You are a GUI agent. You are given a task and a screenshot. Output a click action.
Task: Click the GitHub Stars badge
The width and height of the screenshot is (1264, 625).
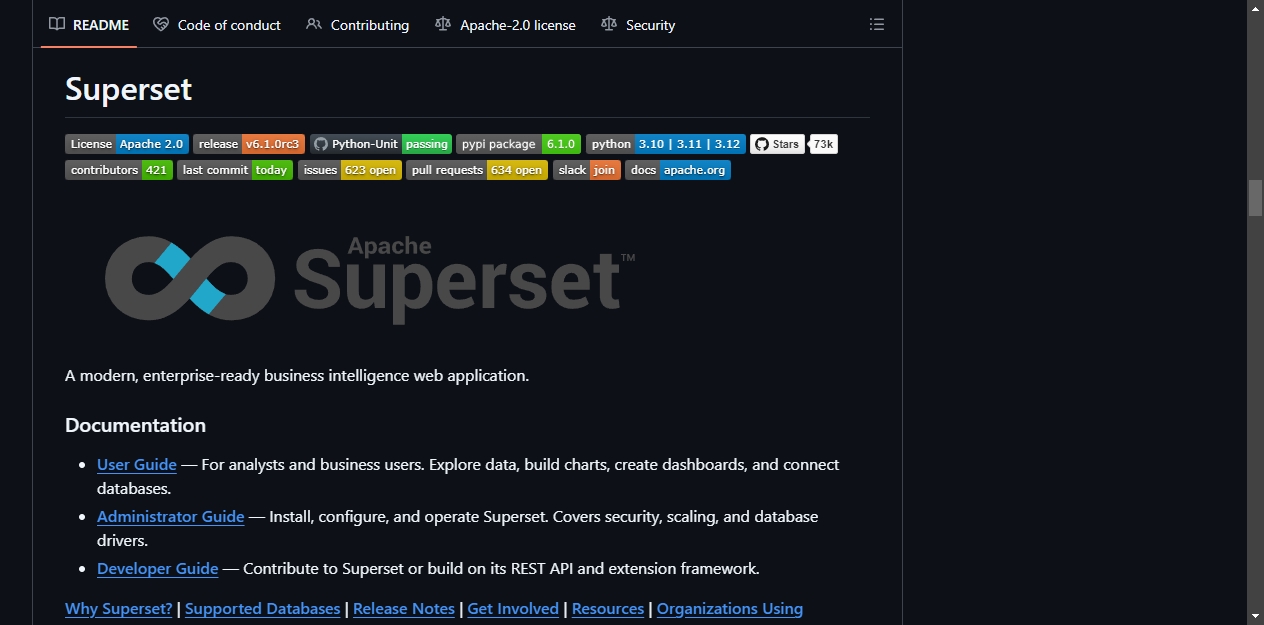tap(777, 144)
